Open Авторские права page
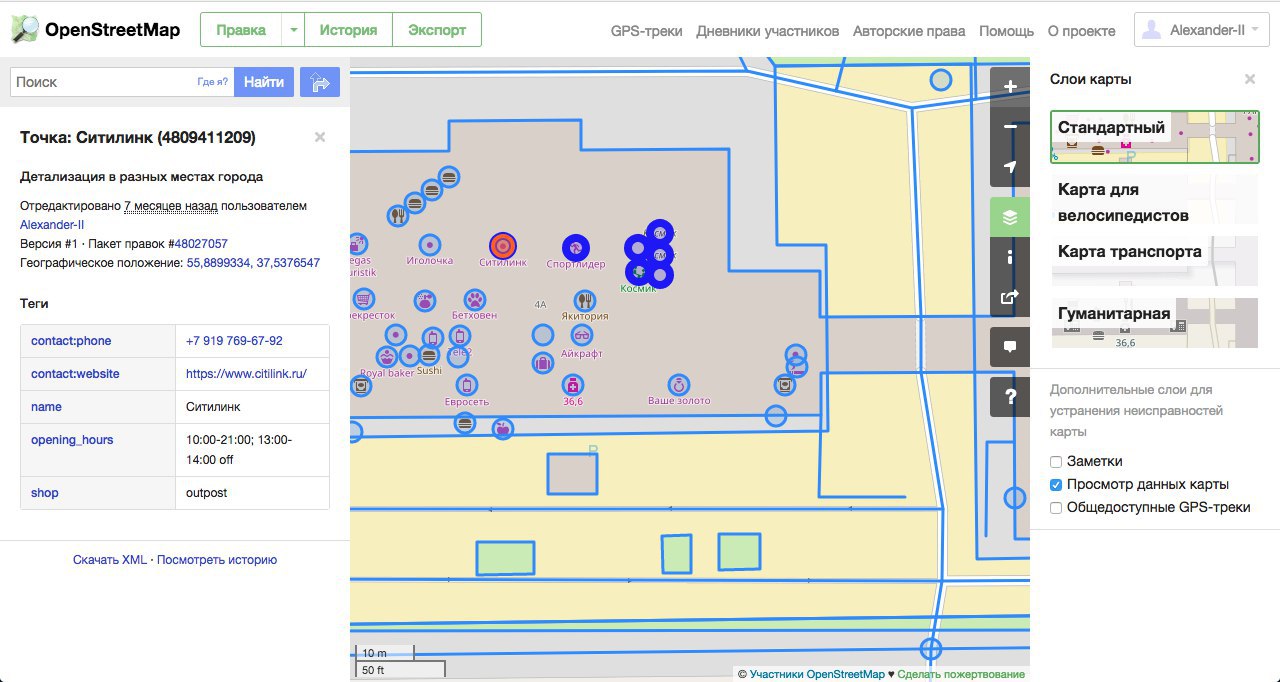 [909, 31]
